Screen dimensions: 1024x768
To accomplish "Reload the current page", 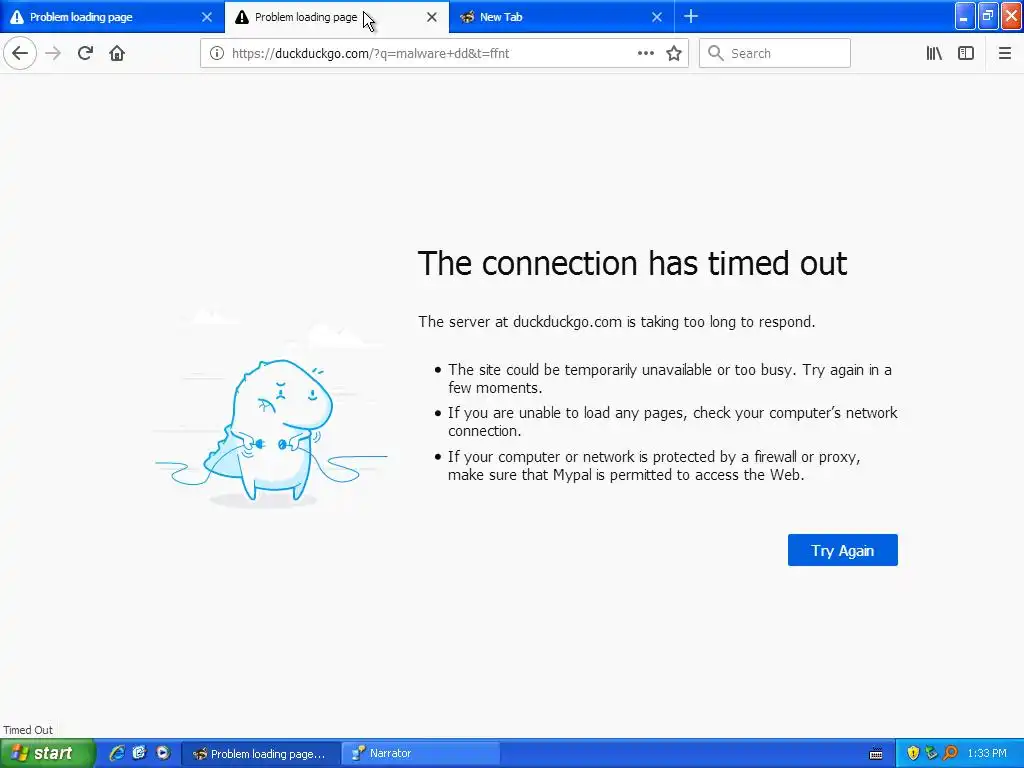I will pos(85,53).
